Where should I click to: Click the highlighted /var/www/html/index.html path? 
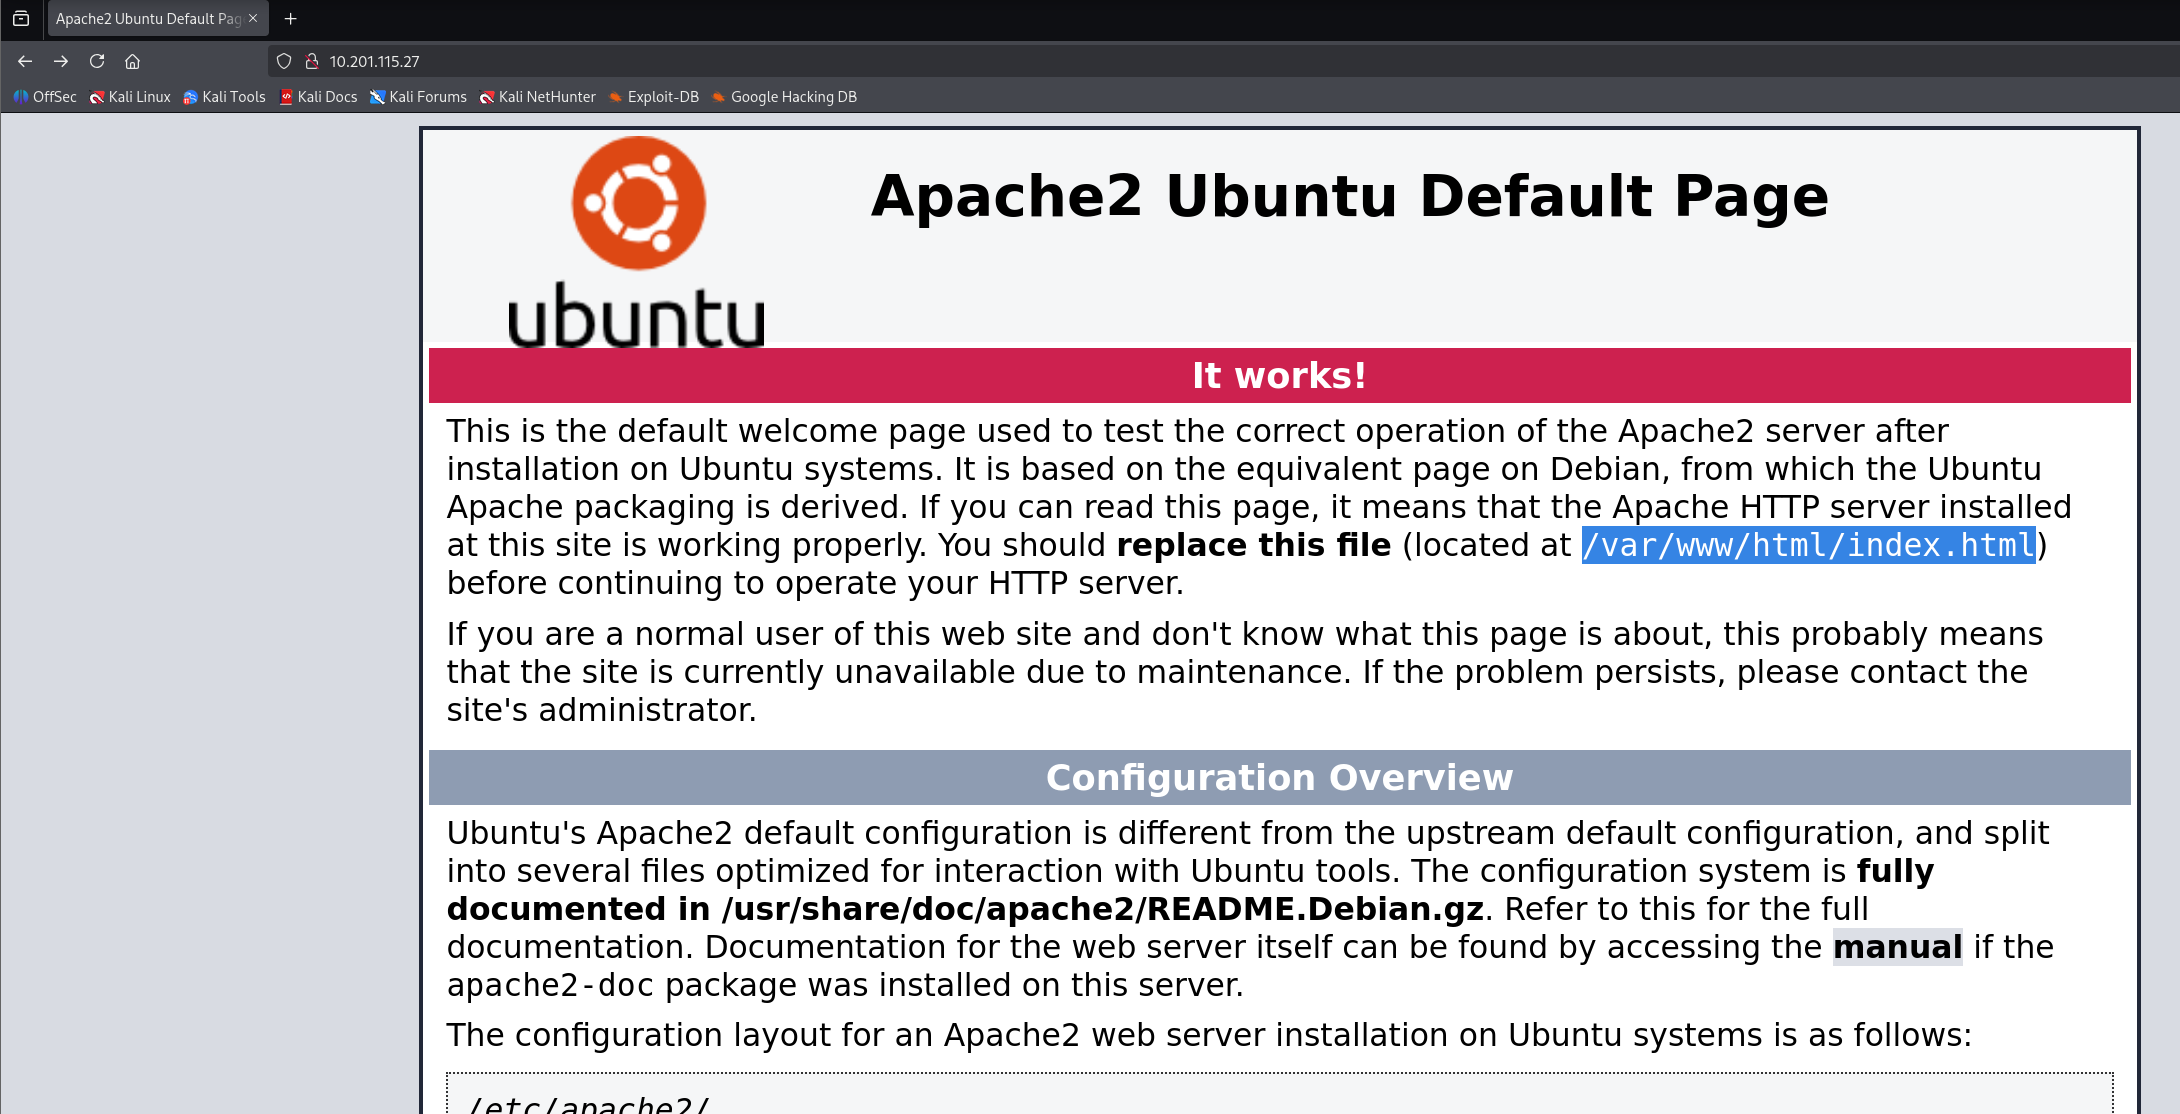coord(1809,545)
